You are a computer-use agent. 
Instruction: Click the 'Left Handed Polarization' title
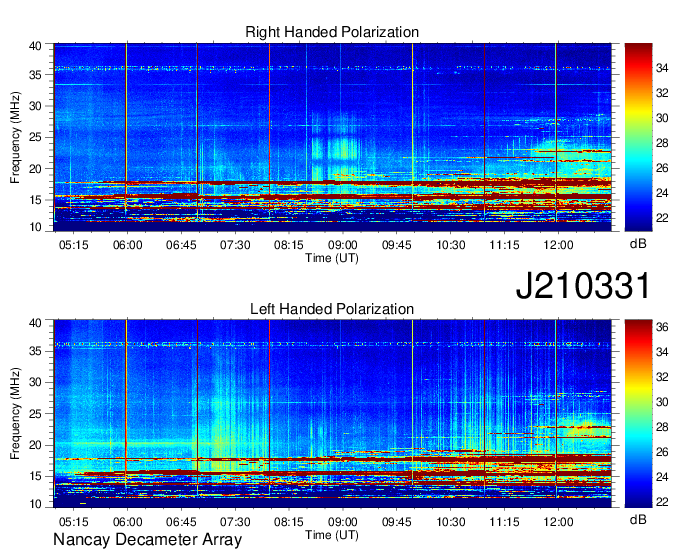pos(332,309)
